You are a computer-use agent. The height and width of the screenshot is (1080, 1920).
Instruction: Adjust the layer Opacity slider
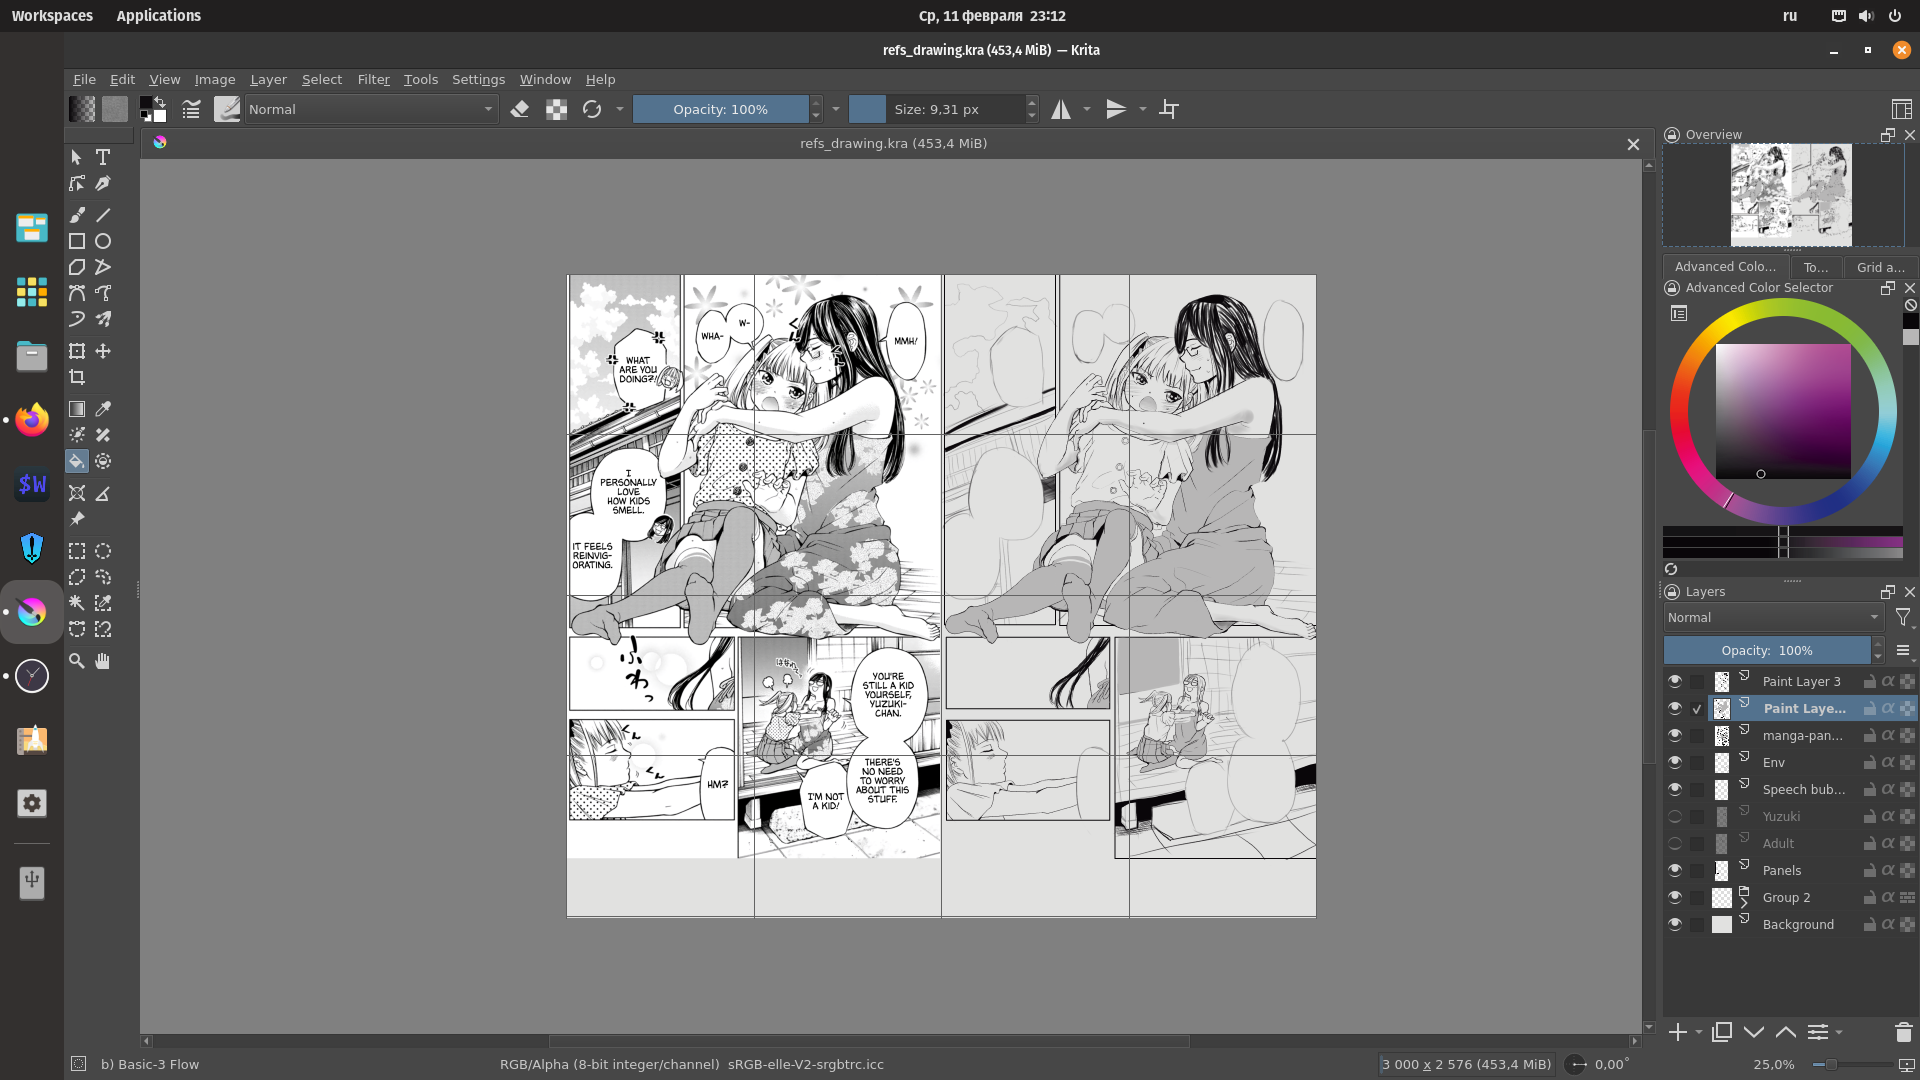1766,650
